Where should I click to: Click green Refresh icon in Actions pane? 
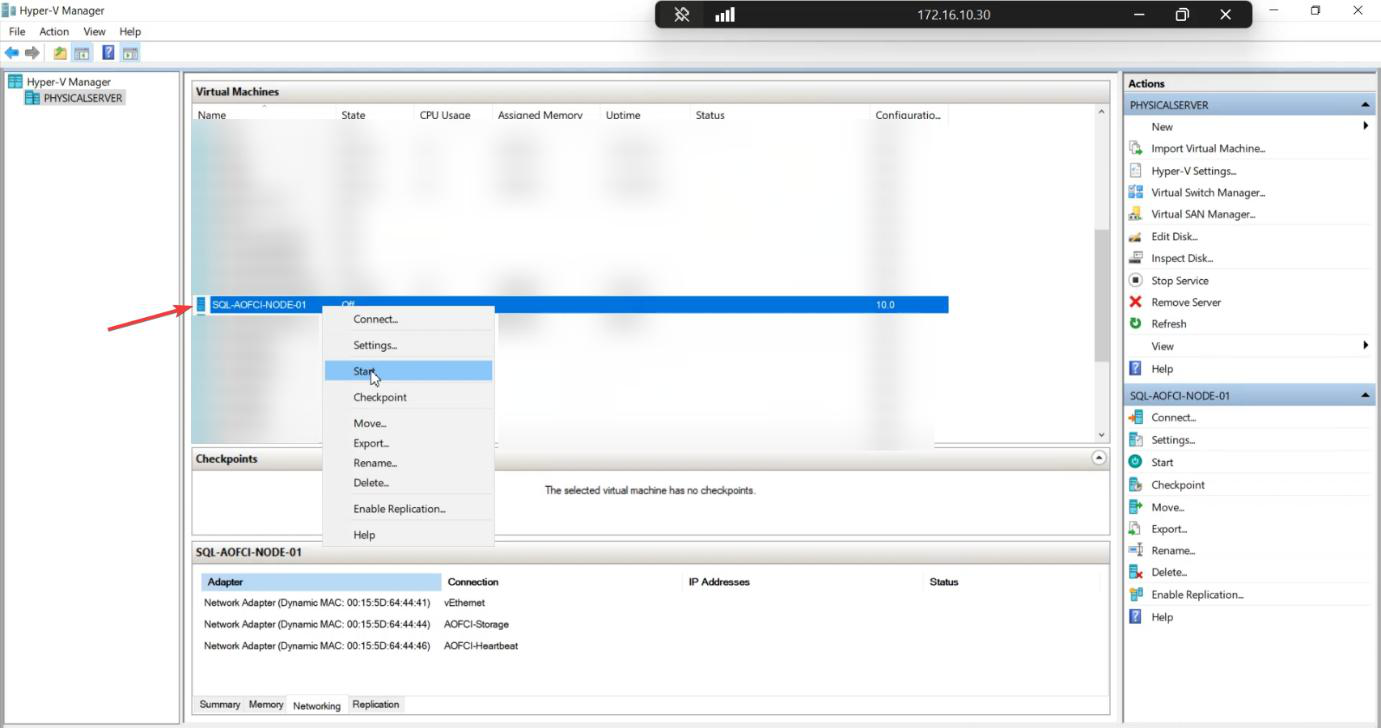click(1135, 324)
